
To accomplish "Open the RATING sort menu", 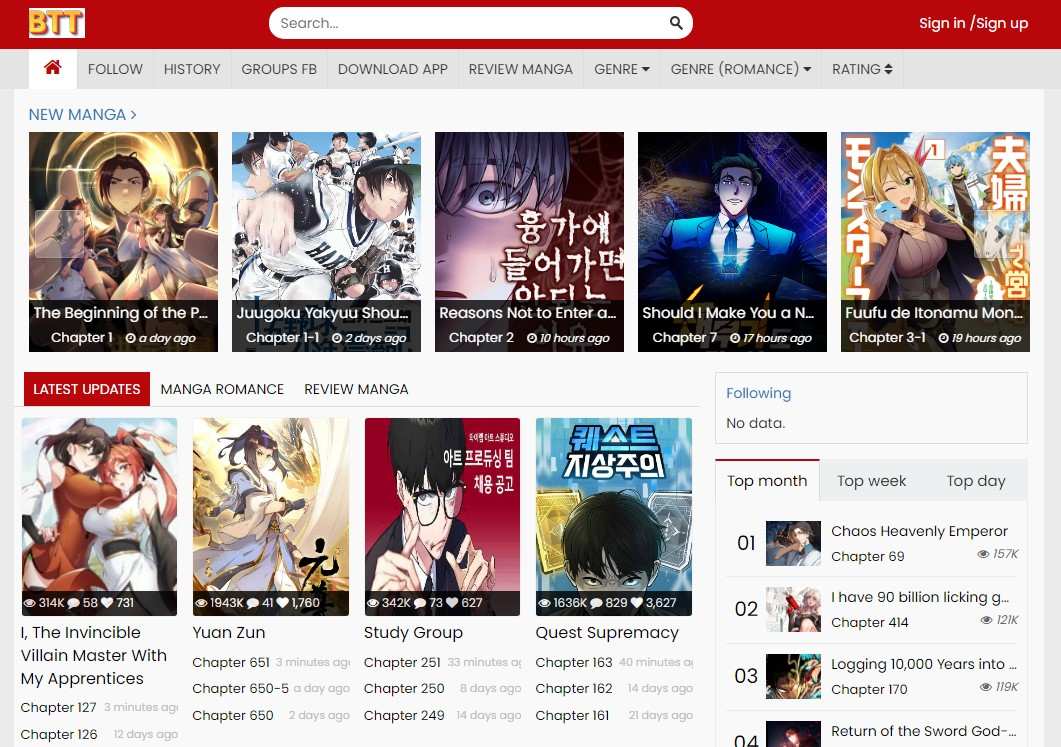I will tap(862, 69).
